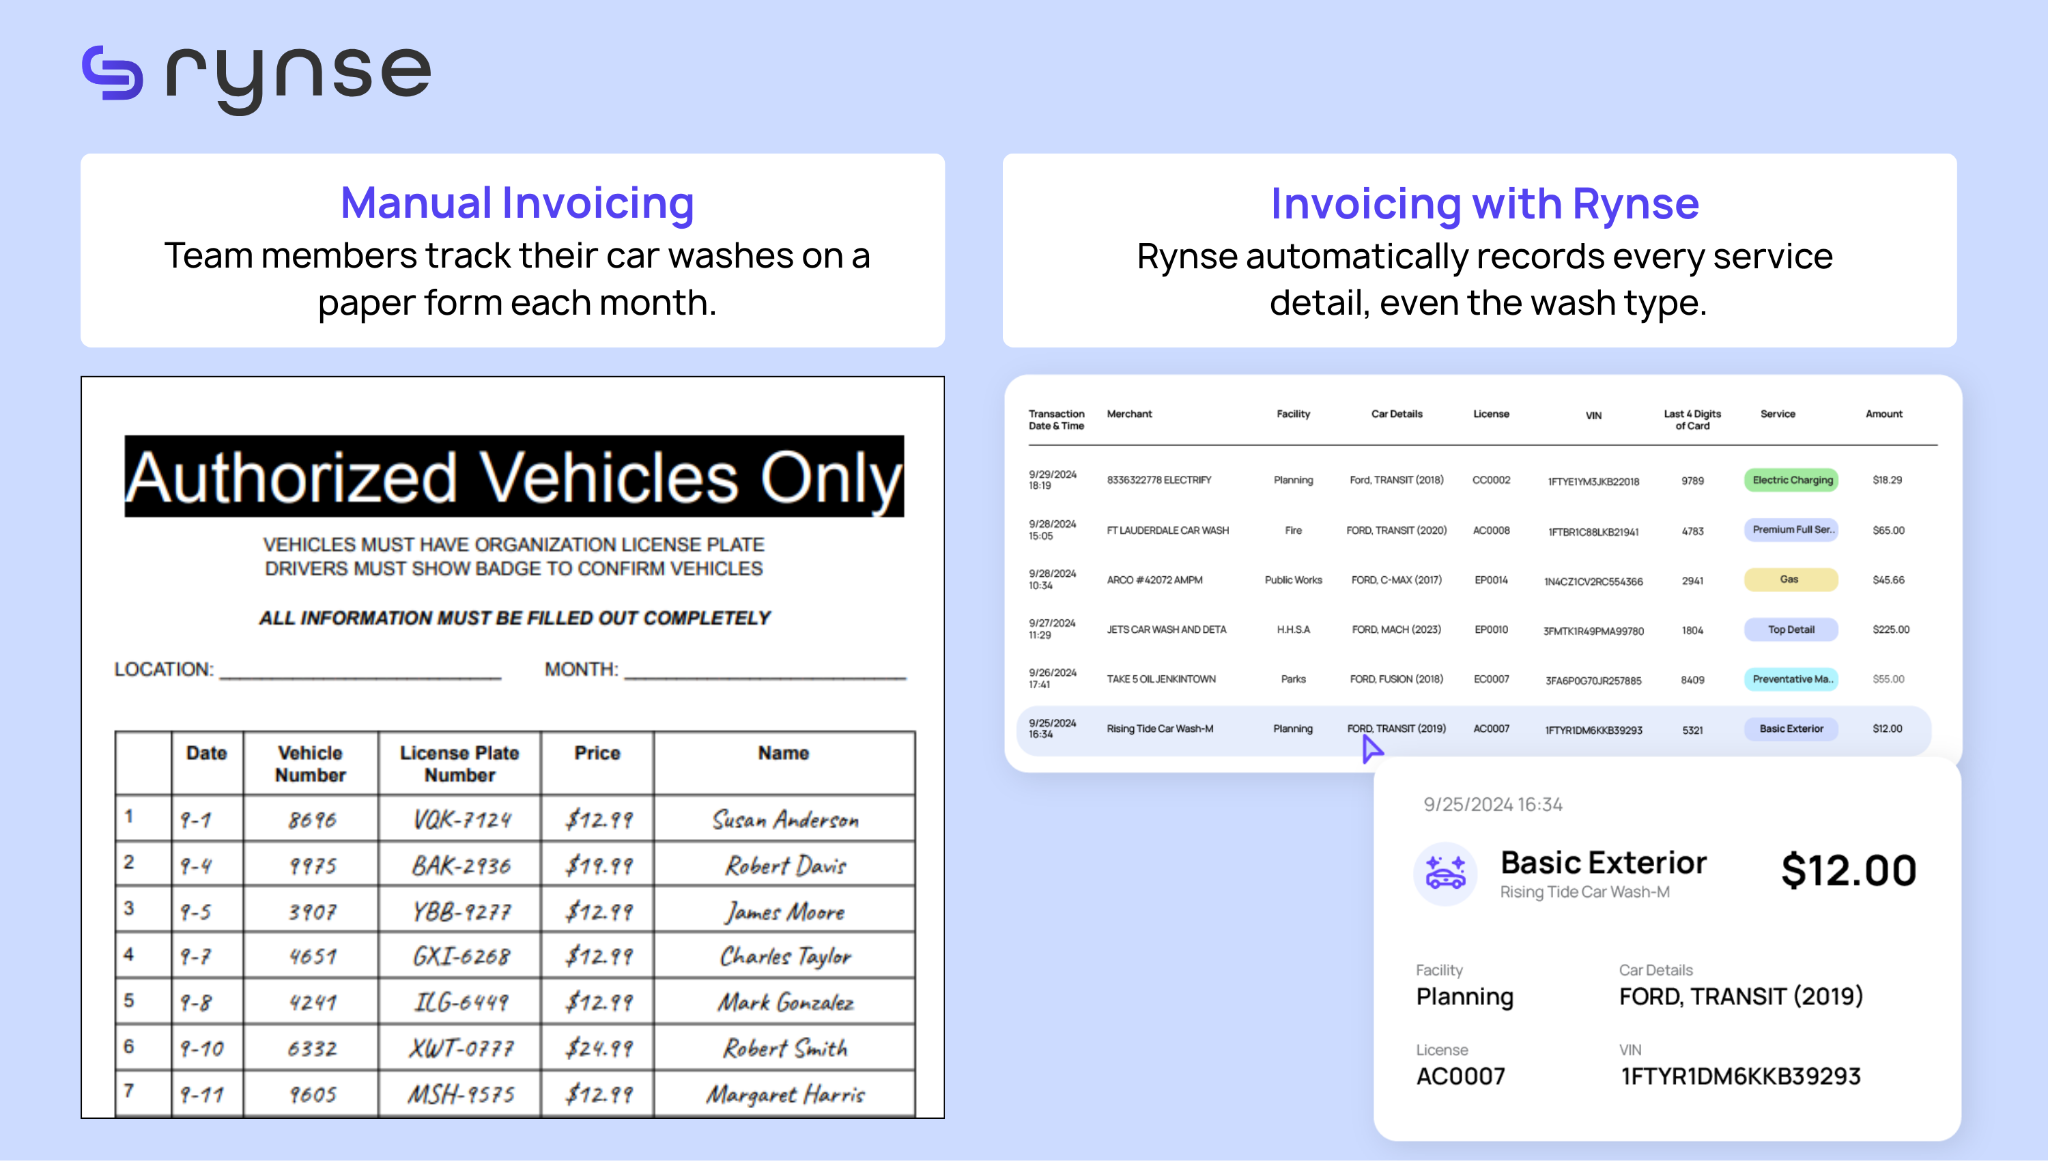The image size is (2048, 1161).
Task: Click the yellow Gas service badge
Action: (1790, 580)
